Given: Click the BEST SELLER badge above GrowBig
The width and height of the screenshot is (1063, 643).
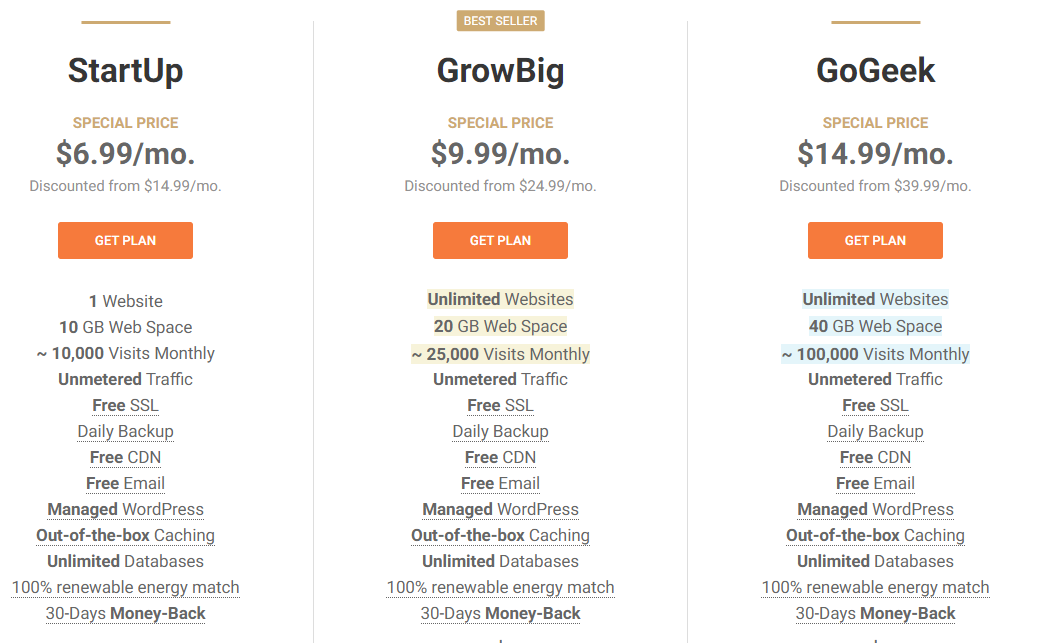Looking at the screenshot, I should 500,20.
